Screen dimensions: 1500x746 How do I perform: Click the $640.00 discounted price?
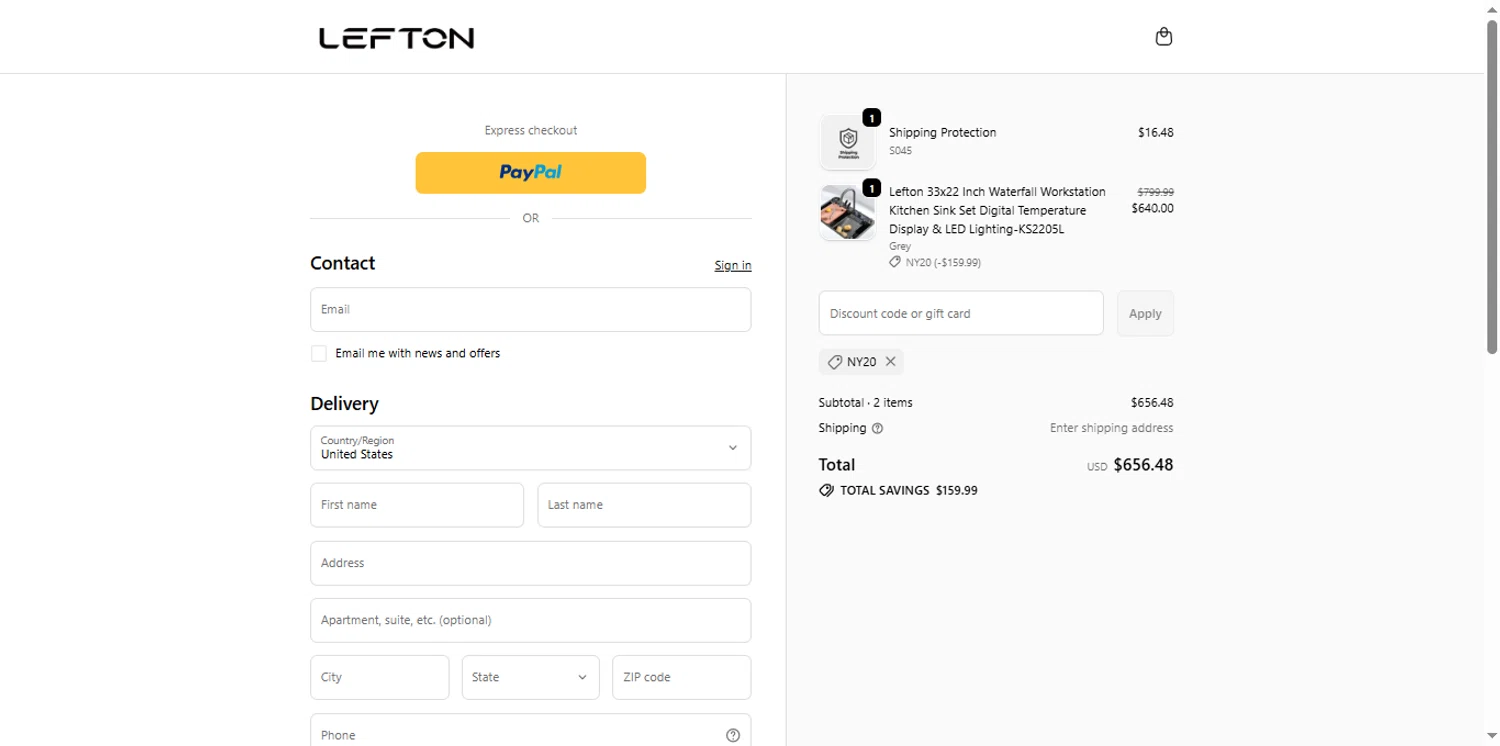pyautogui.click(x=1153, y=209)
